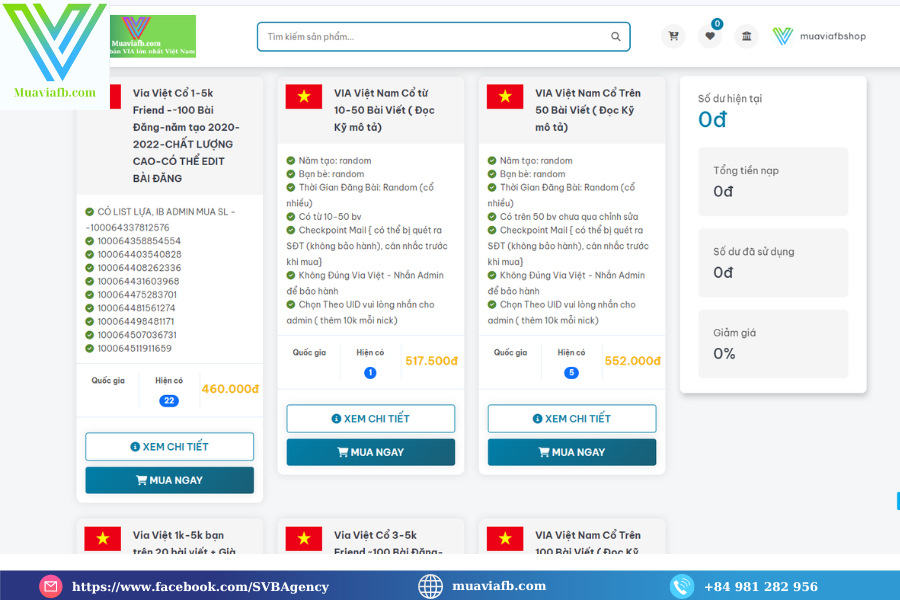Open title VIA Việt Nam Cổ Trên 50 Bài Viết

(588, 110)
